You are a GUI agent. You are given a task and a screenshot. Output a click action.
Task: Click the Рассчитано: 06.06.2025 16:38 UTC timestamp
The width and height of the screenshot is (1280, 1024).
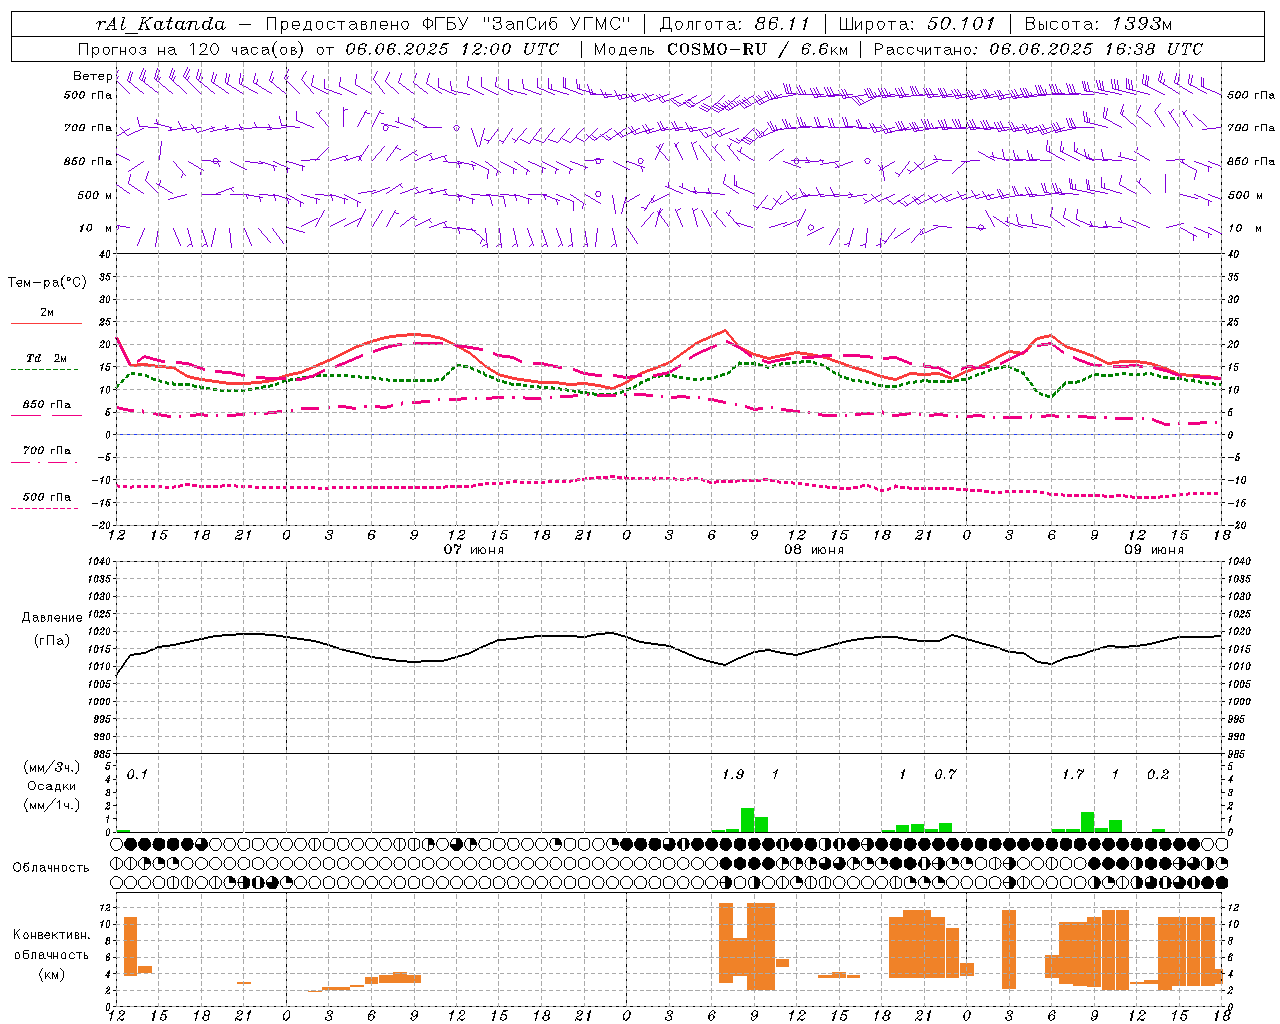click(x=1038, y=49)
